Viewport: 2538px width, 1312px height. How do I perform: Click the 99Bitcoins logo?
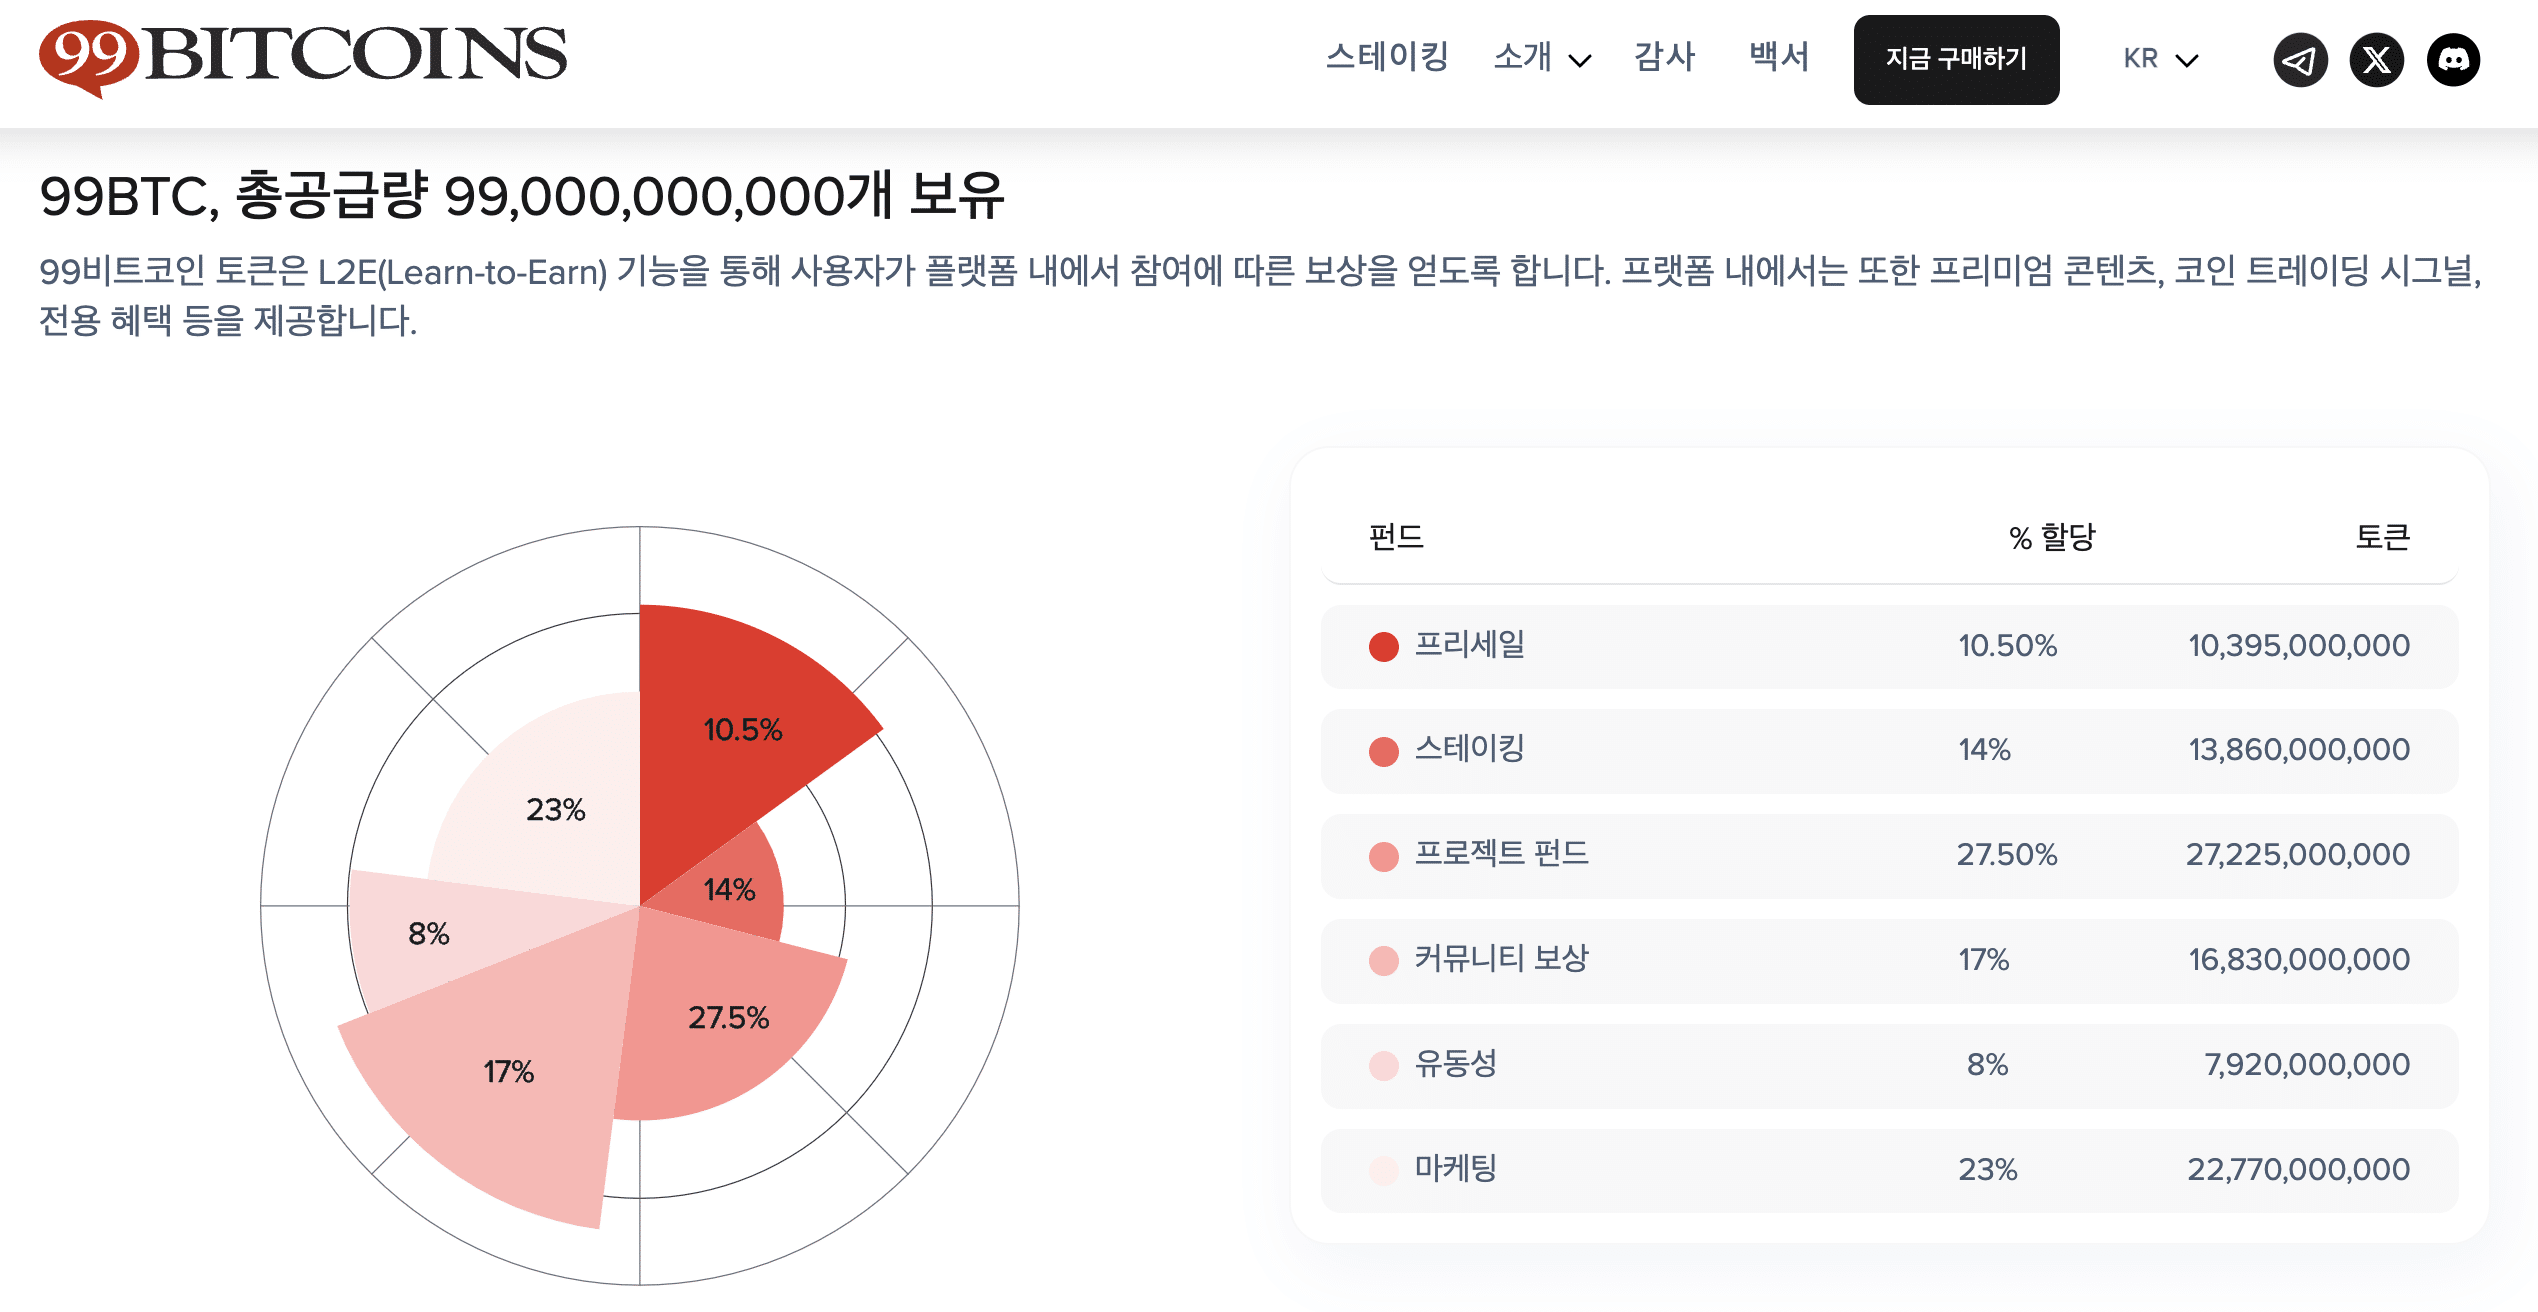[303, 58]
